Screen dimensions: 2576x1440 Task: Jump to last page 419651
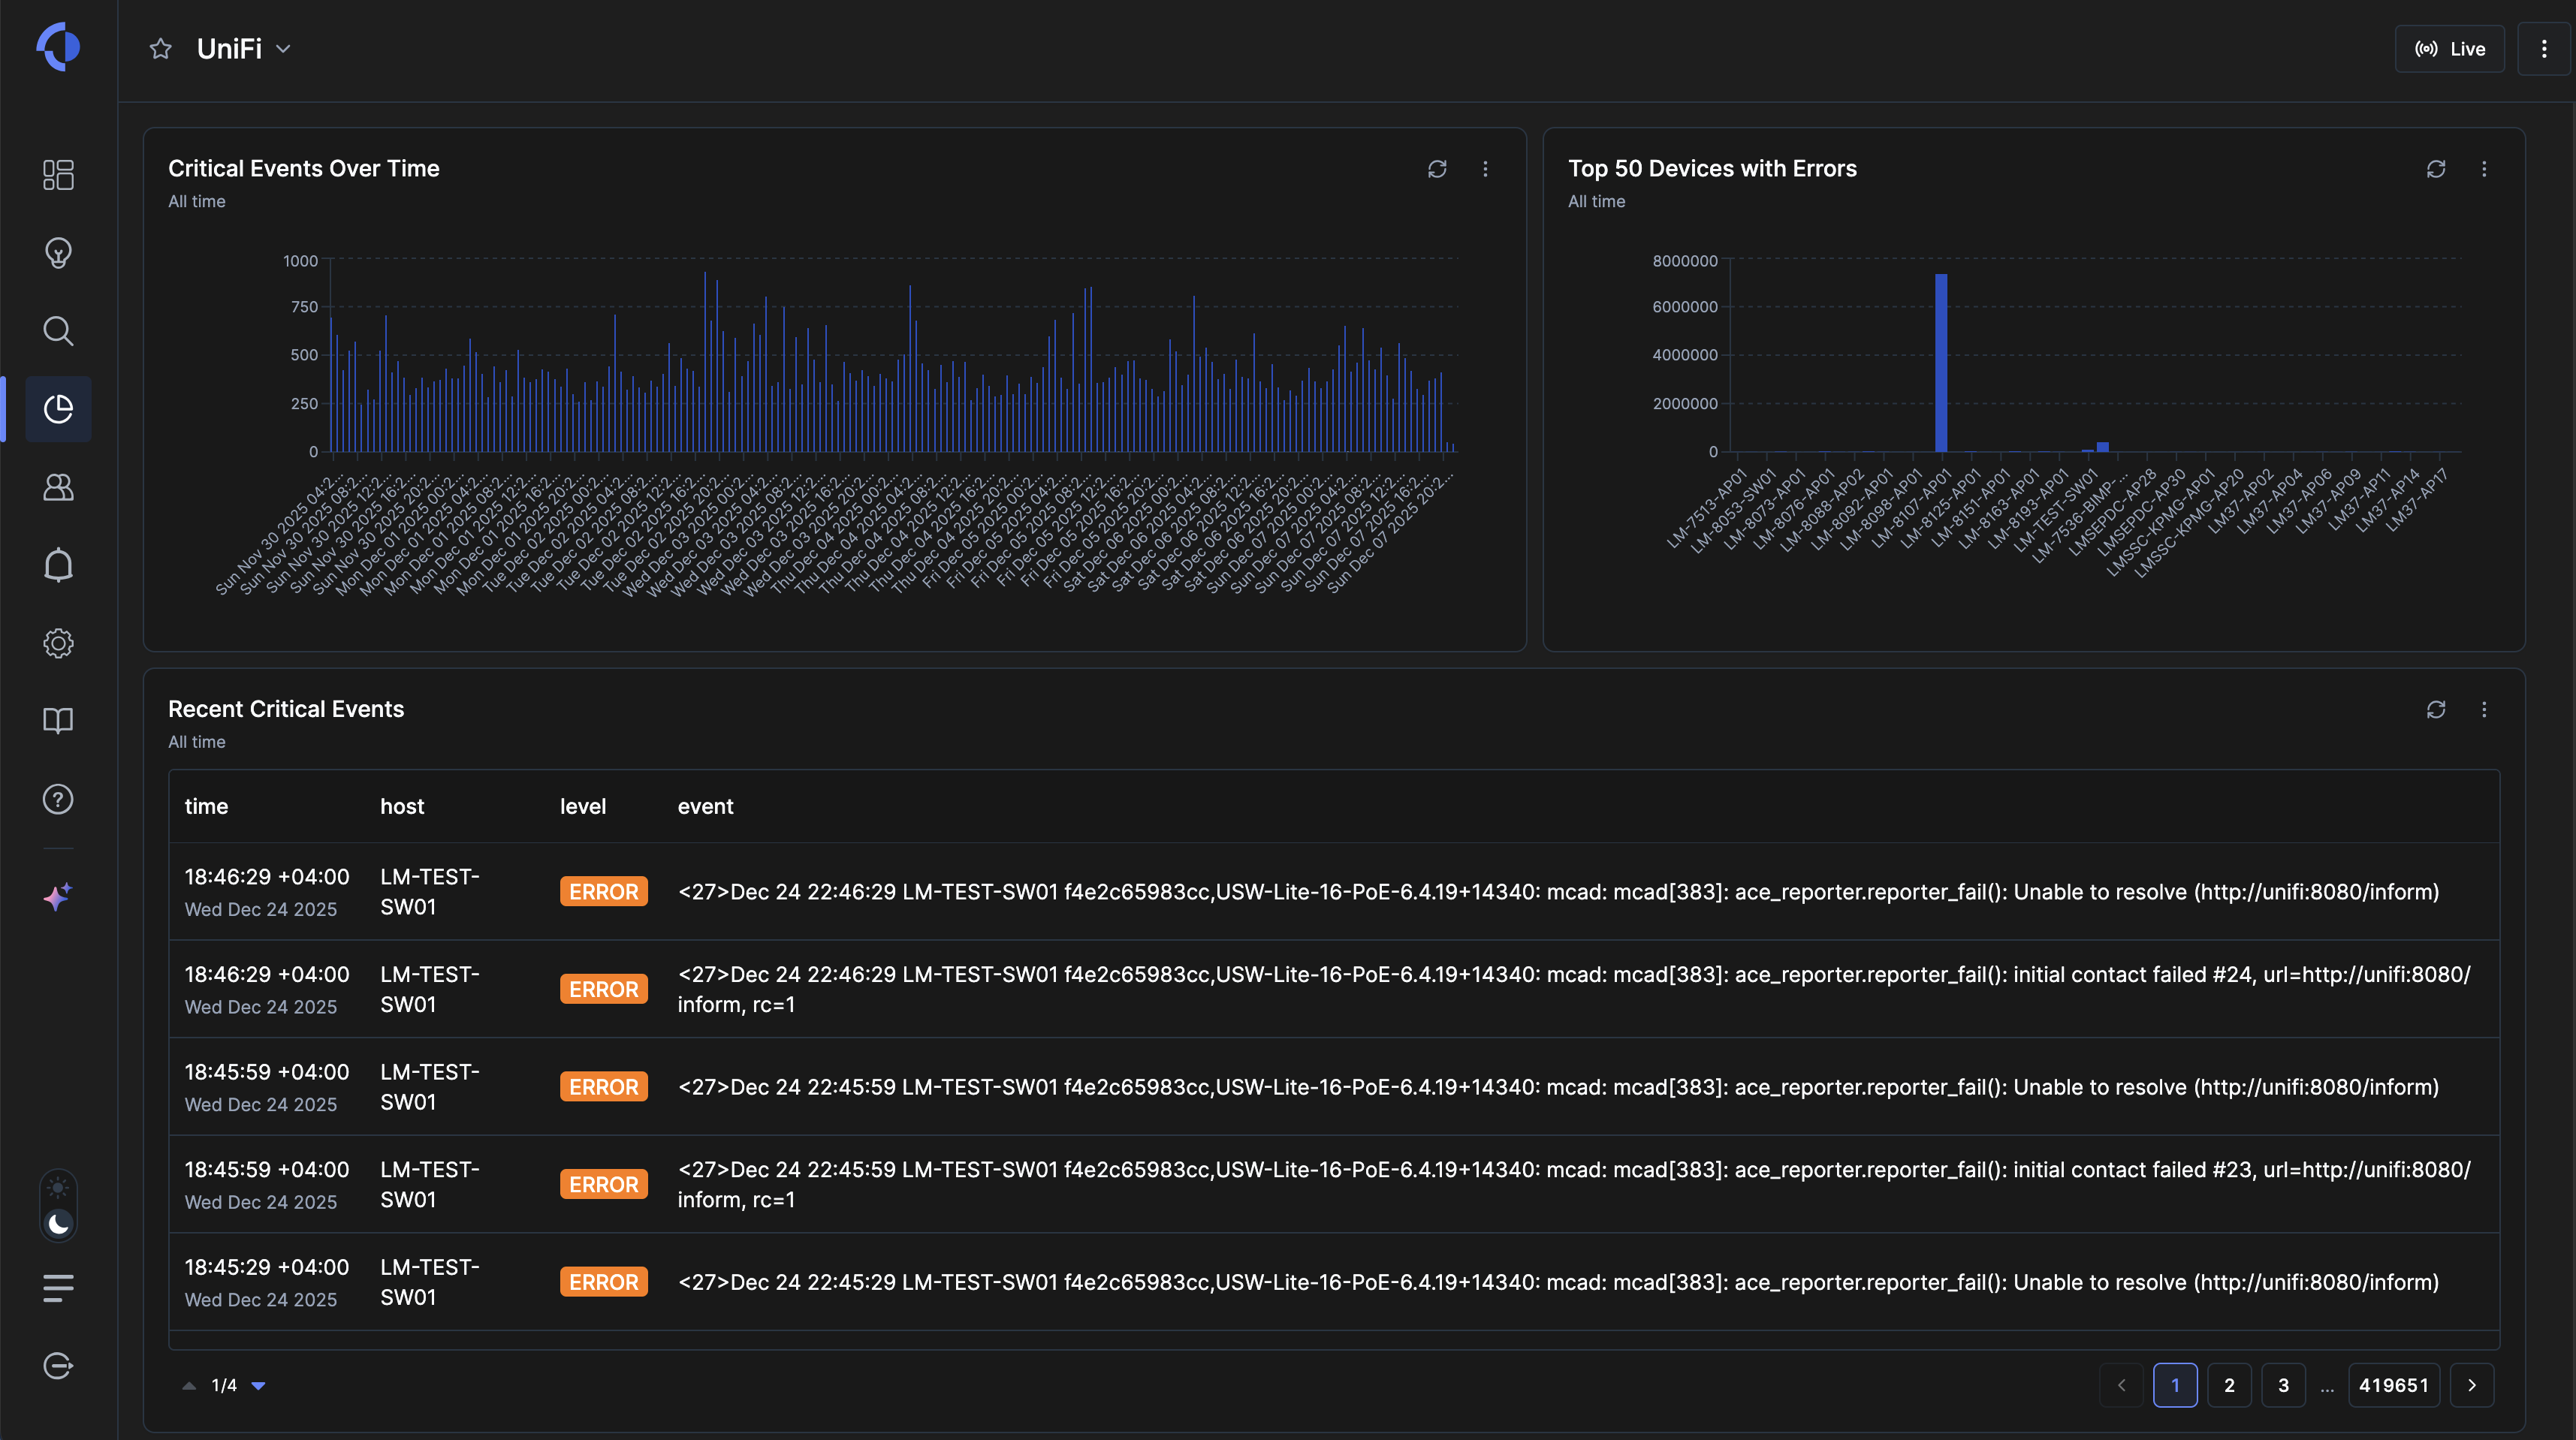2393,1386
